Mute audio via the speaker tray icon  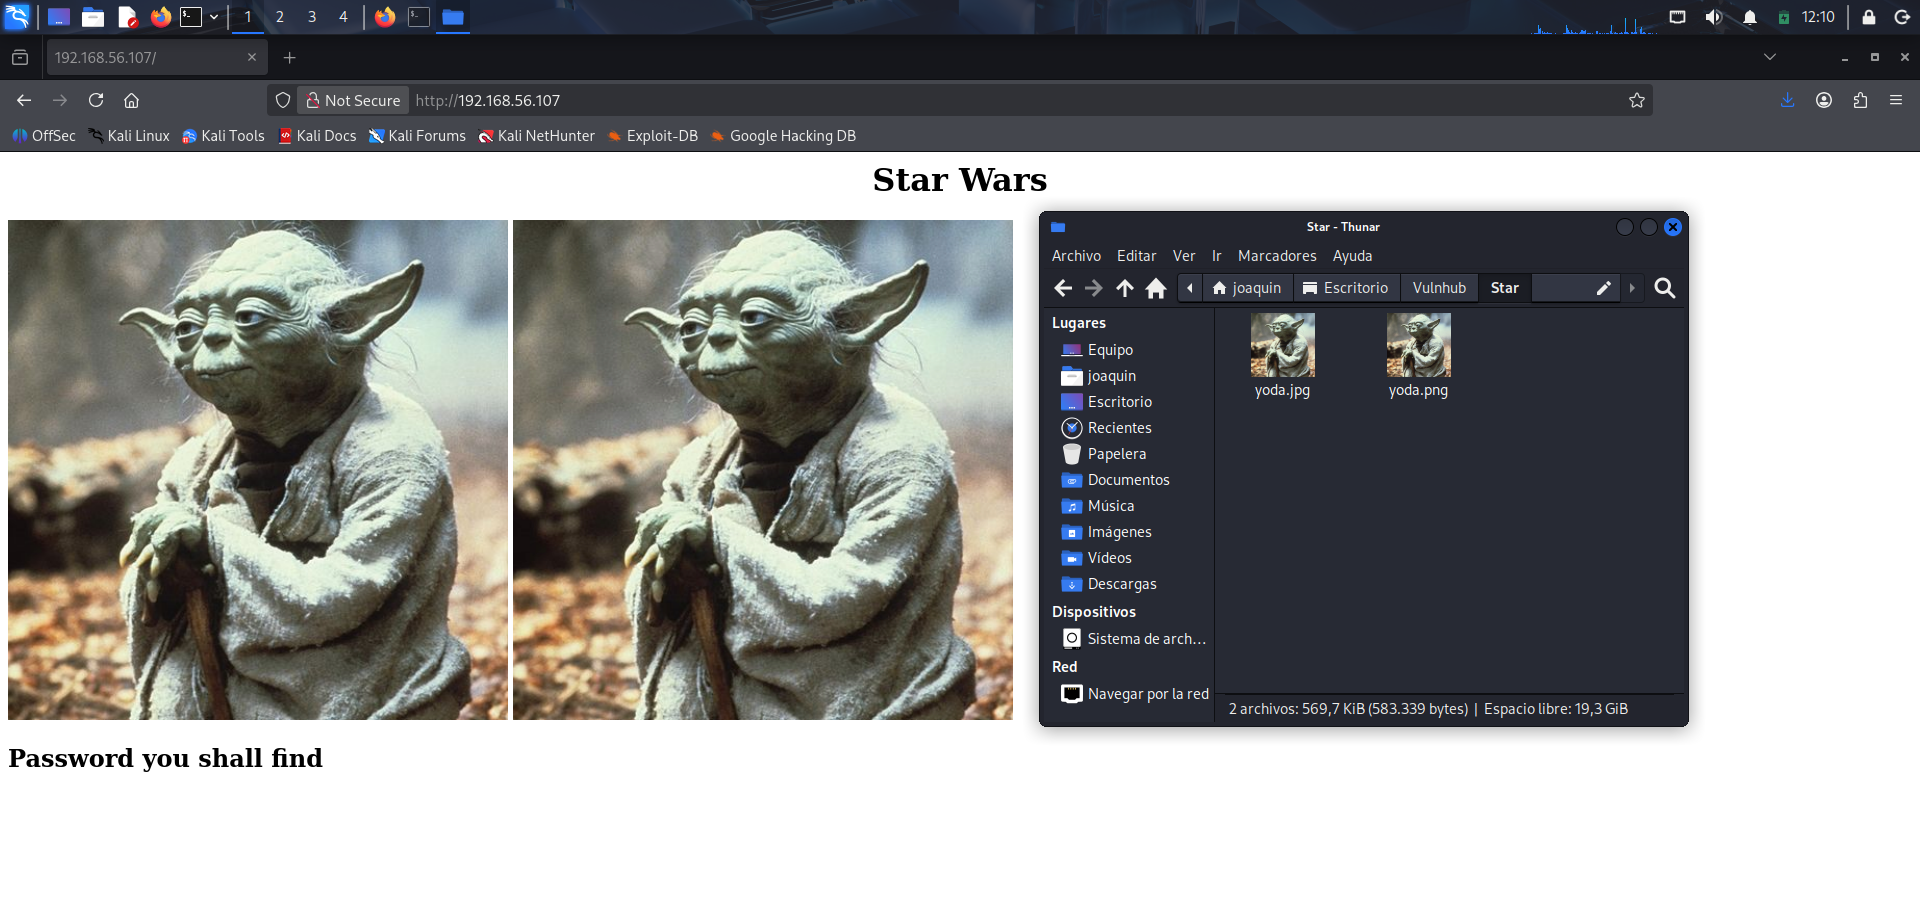(1714, 16)
